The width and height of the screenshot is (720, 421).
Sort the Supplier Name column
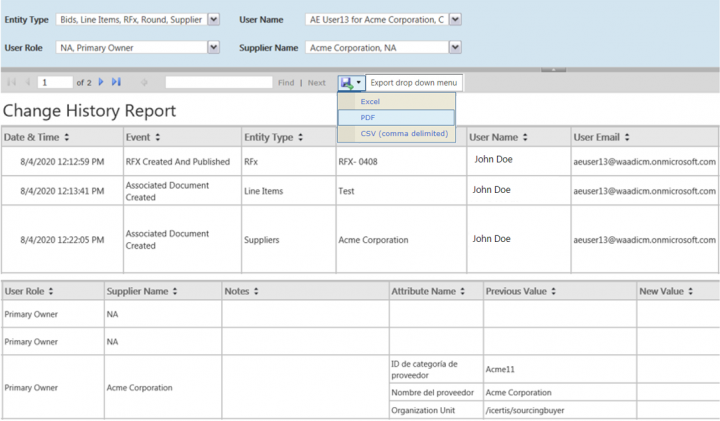[x=175, y=291]
